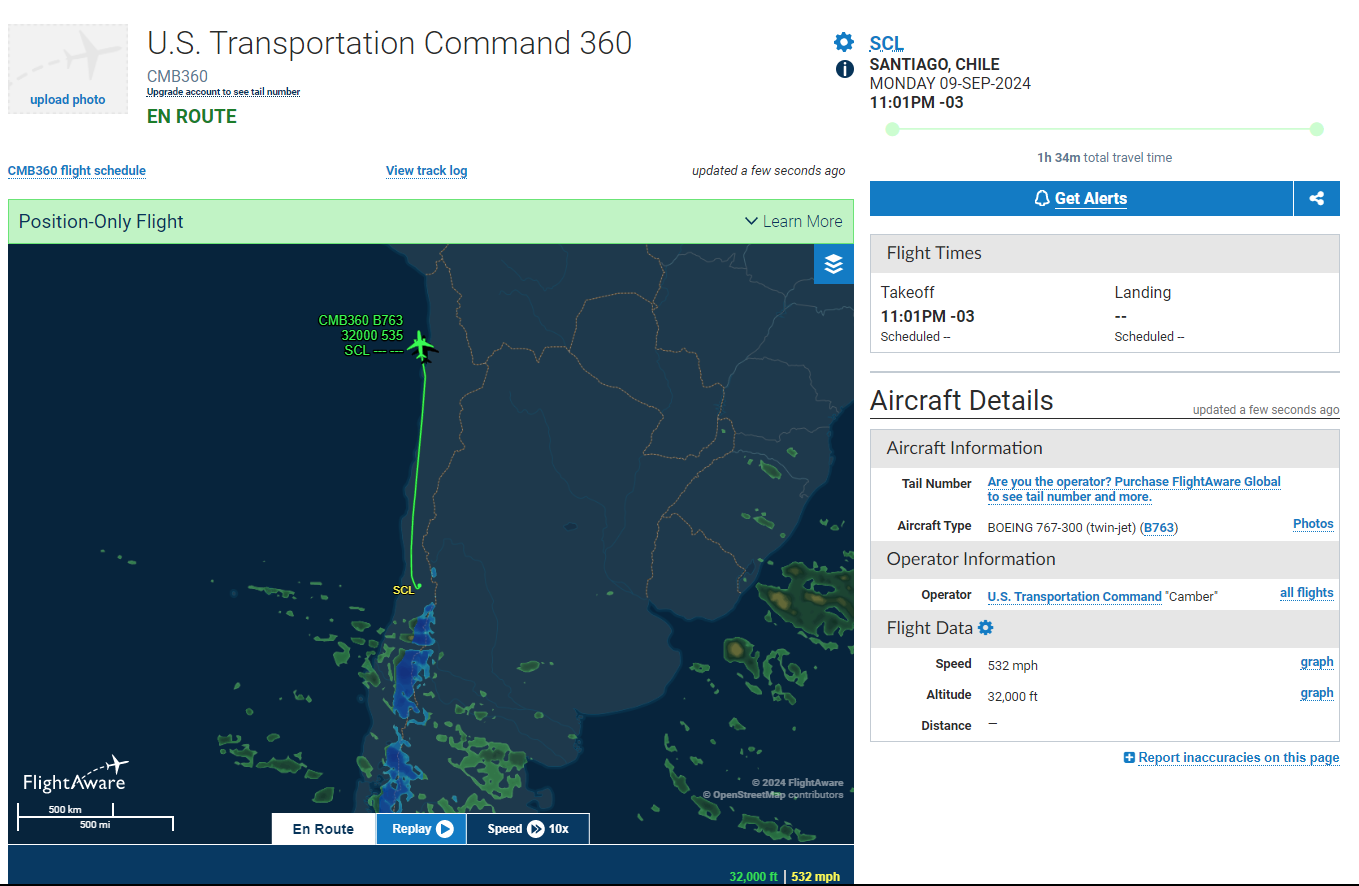This screenshot has width=1359, height=886.
Task: Select the En Route tab
Action: click(323, 829)
